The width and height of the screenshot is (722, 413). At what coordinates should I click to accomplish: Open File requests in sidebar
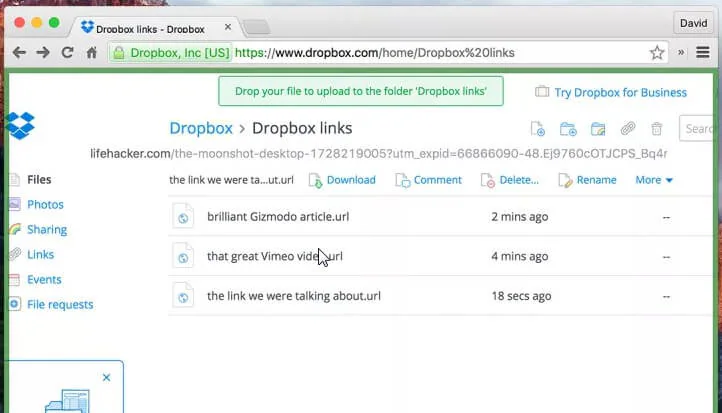[60, 304]
